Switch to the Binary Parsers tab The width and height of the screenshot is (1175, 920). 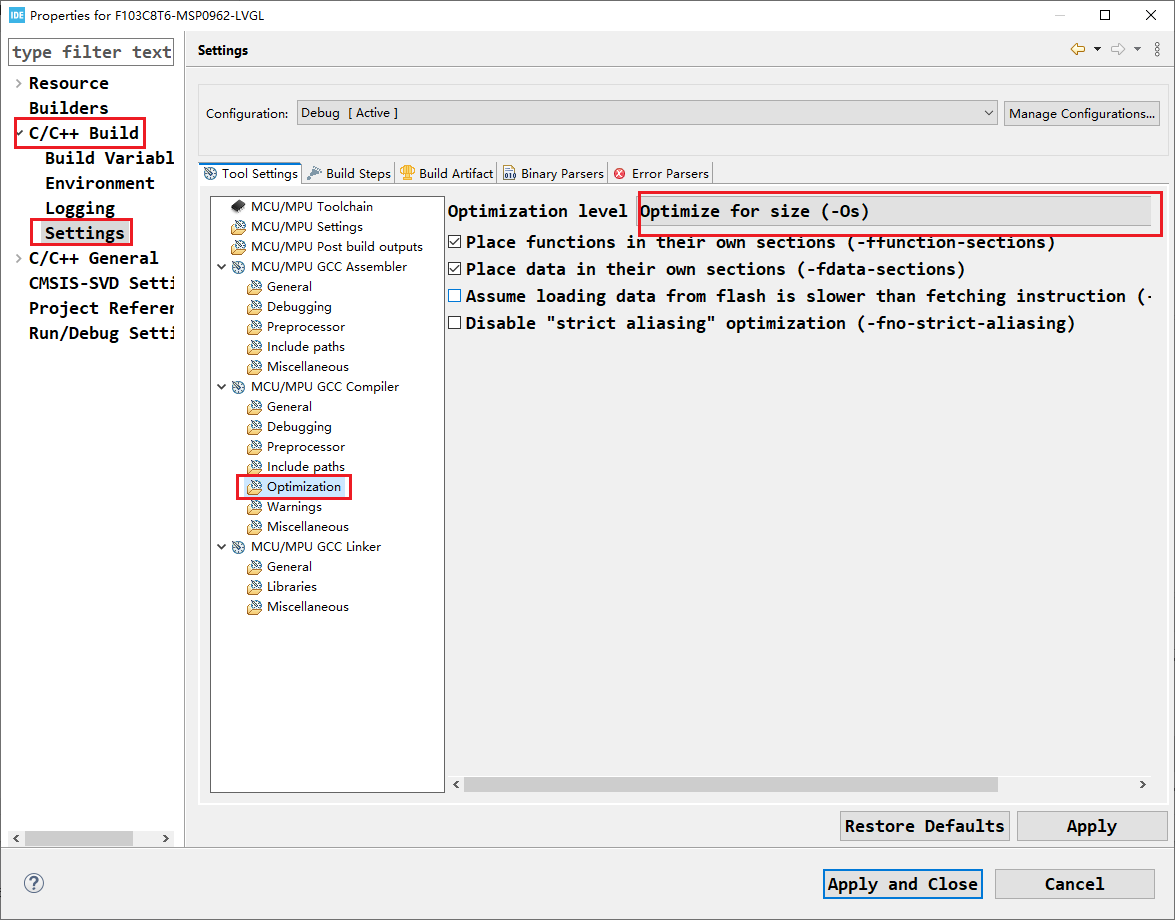click(553, 173)
